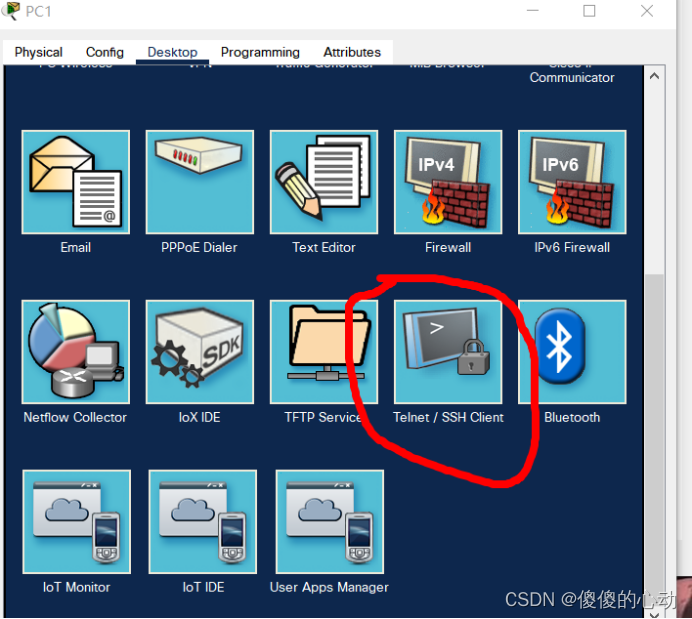Switch to the Physical tab
The width and height of the screenshot is (692, 619).
point(38,52)
